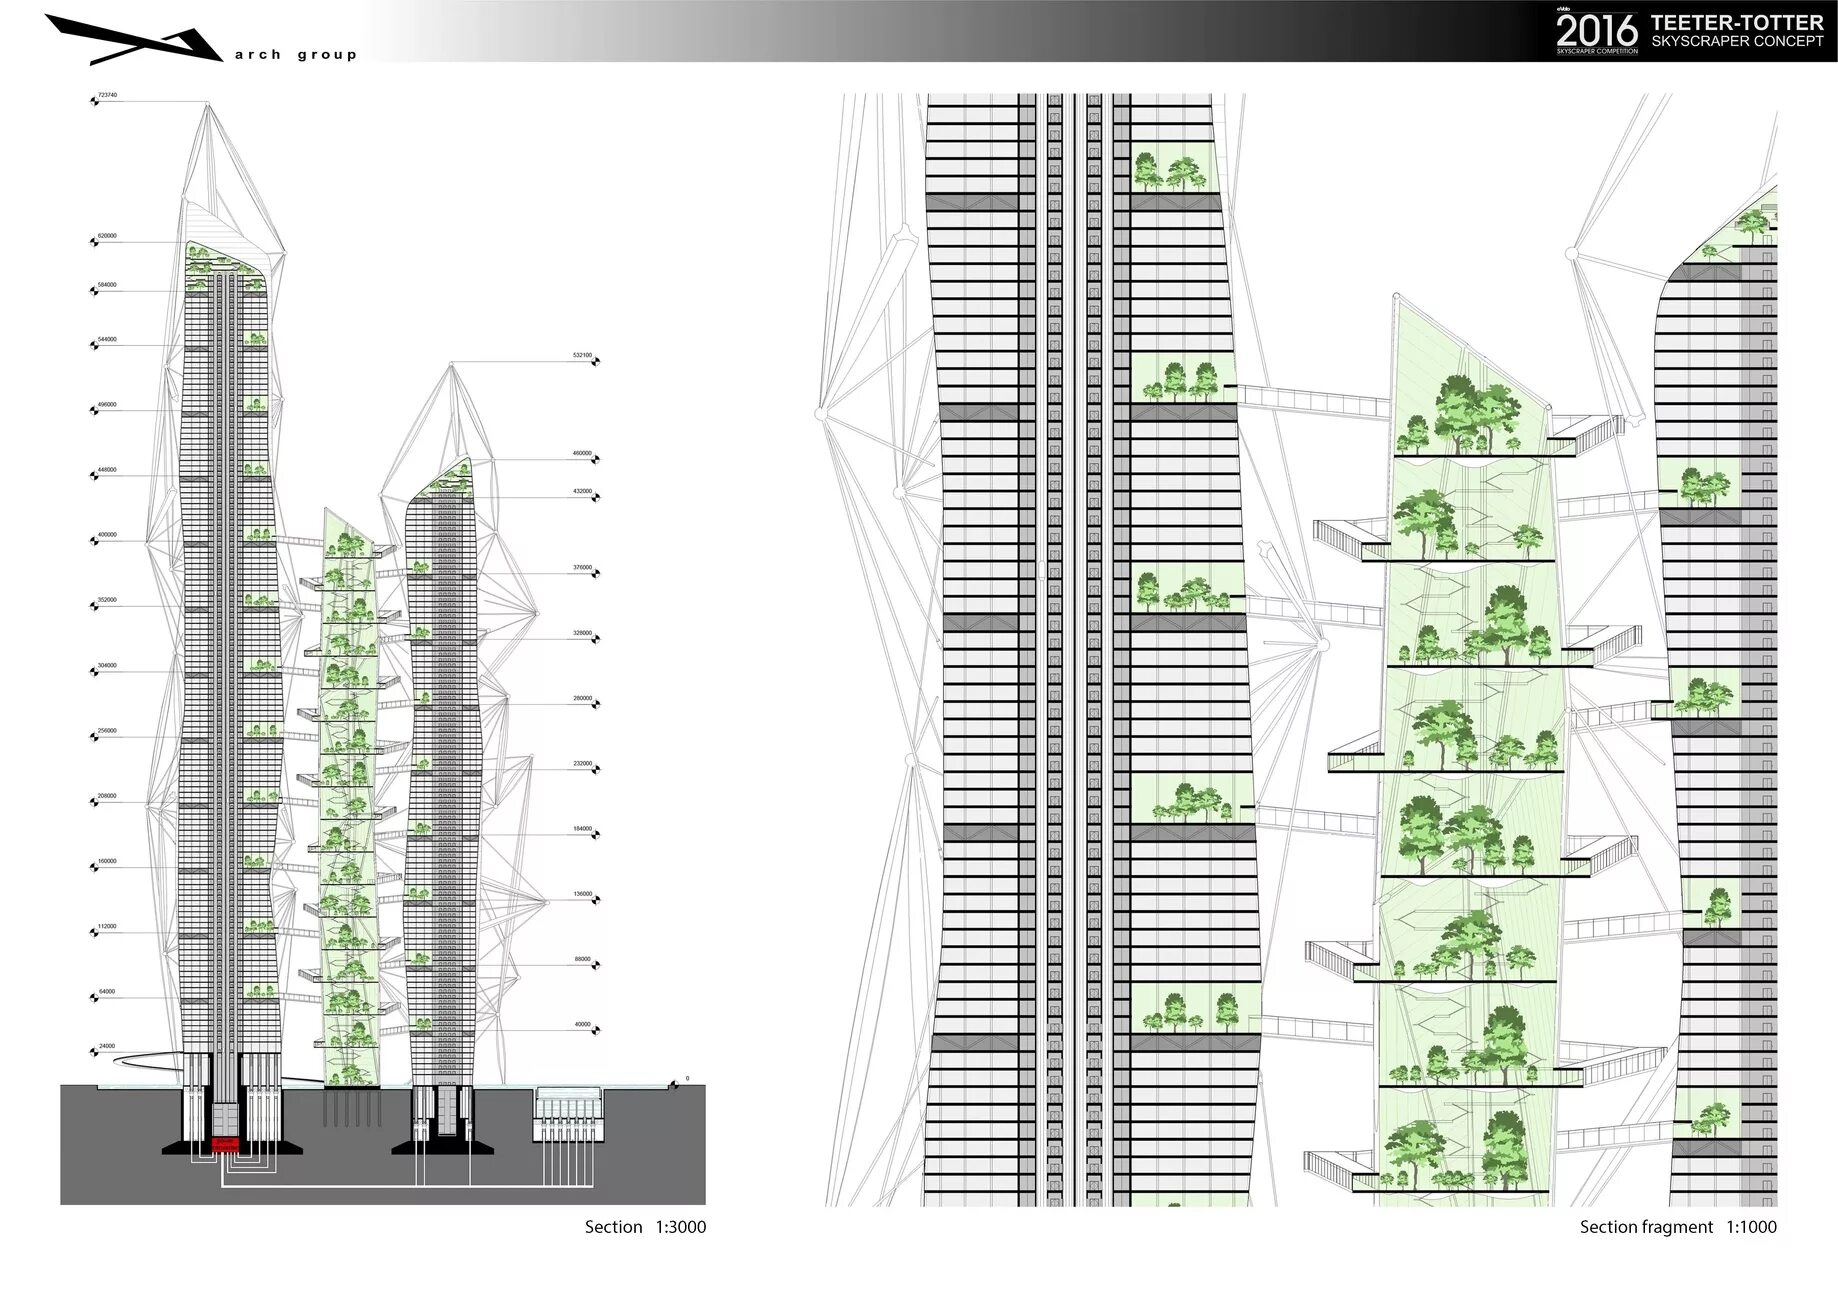Click the '328000' elevation label
This screenshot has width=1838, height=1300.
(582, 633)
